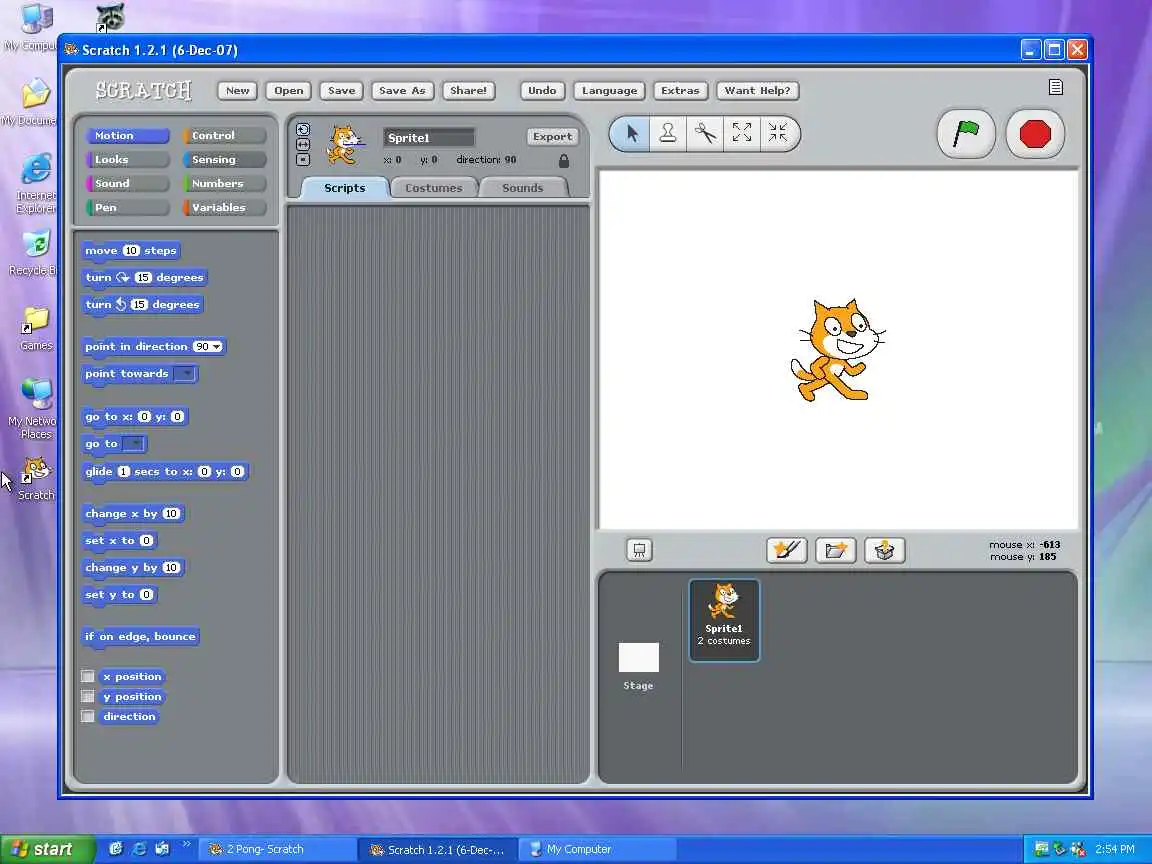Open the point towards dropdown

(187, 373)
